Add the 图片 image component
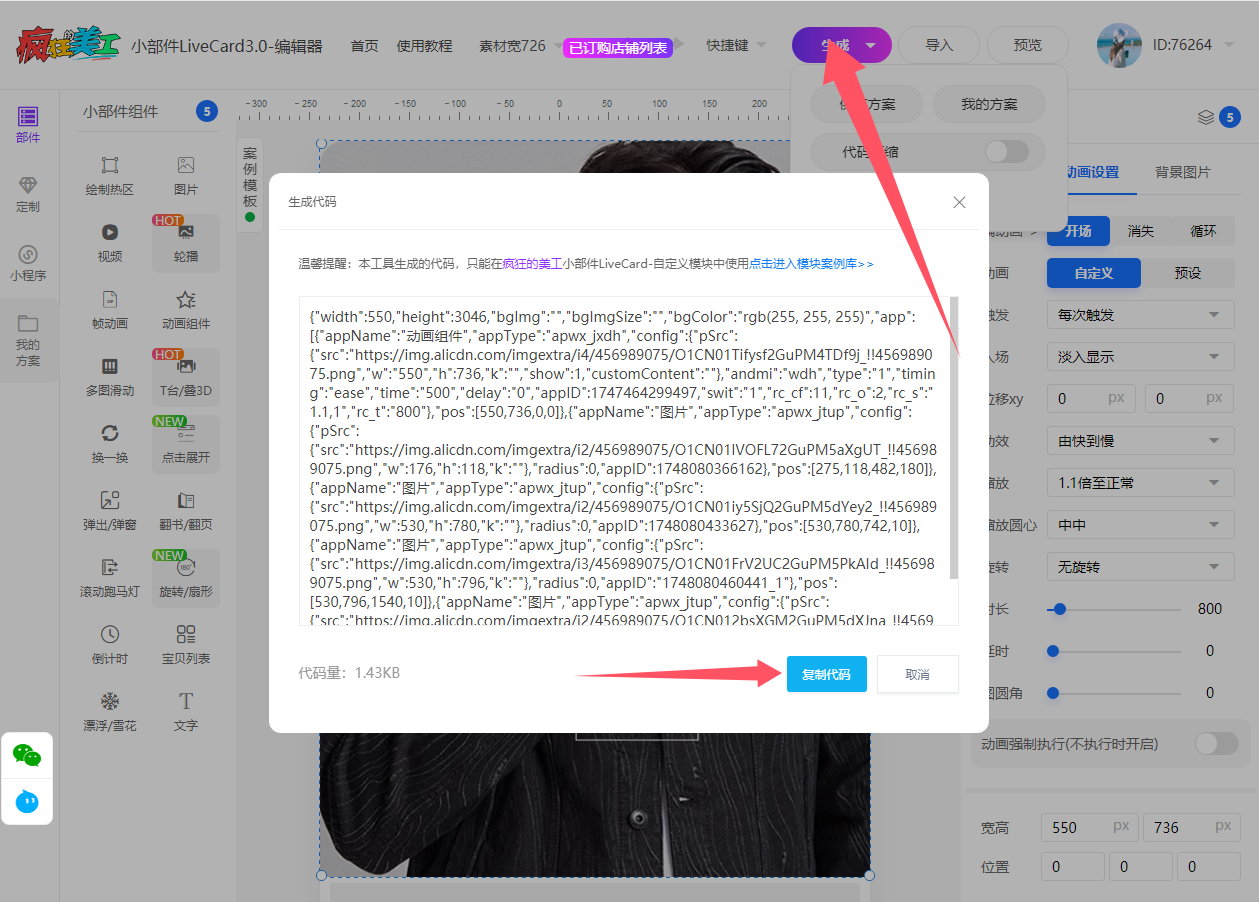 tap(186, 175)
